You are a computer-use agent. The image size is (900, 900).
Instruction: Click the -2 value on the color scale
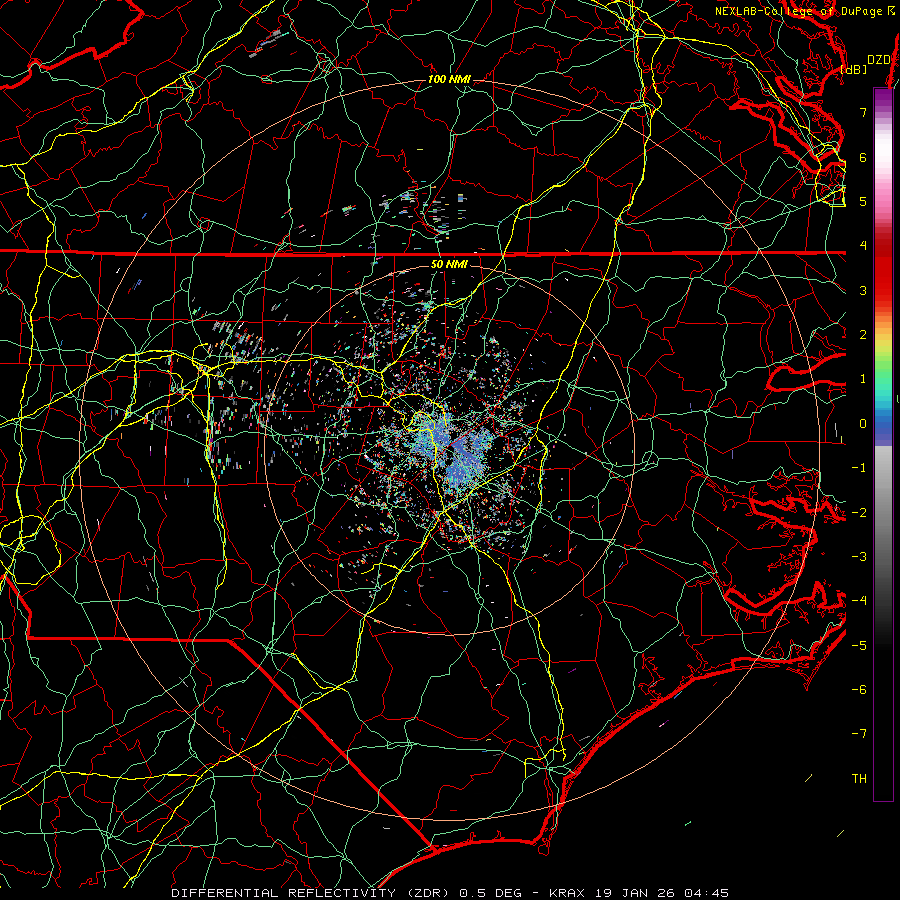point(859,513)
